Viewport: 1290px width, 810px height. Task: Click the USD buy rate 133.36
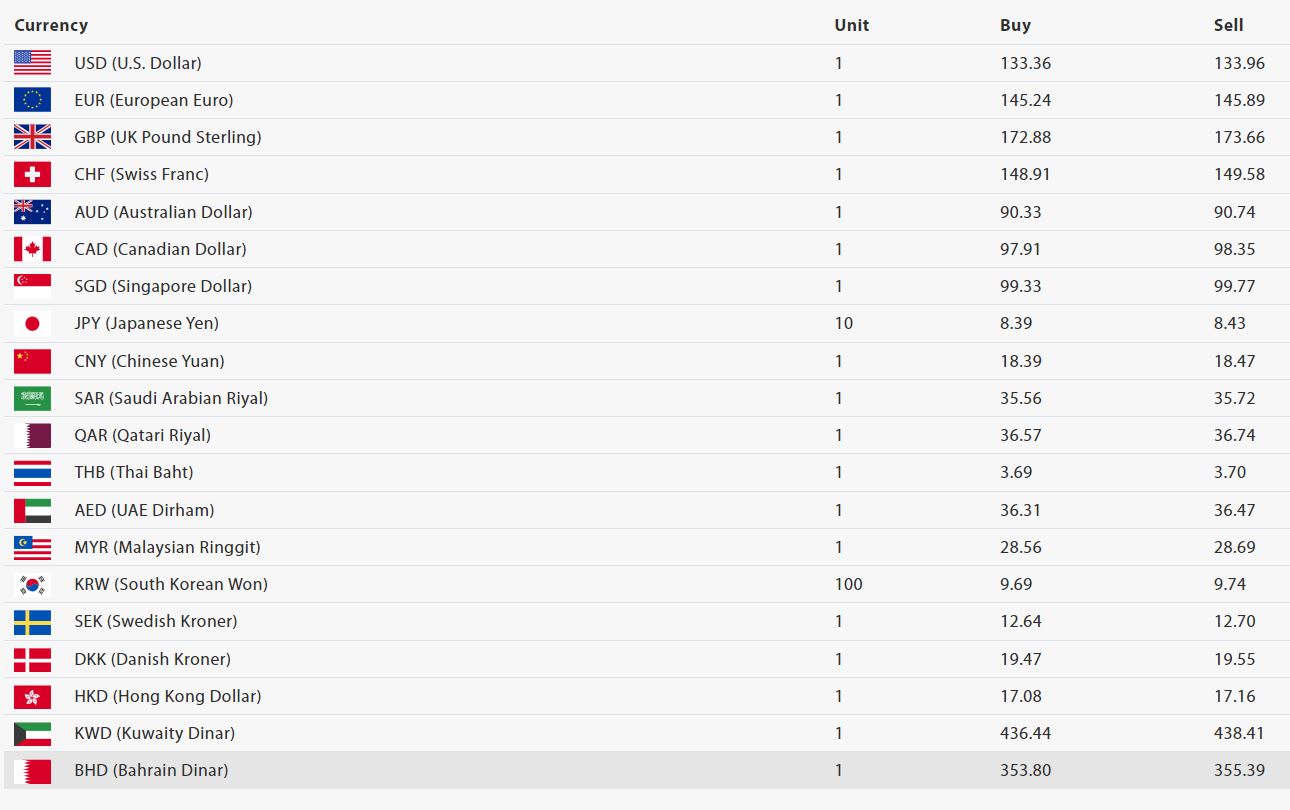pyautogui.click(x=1025, y=63)
